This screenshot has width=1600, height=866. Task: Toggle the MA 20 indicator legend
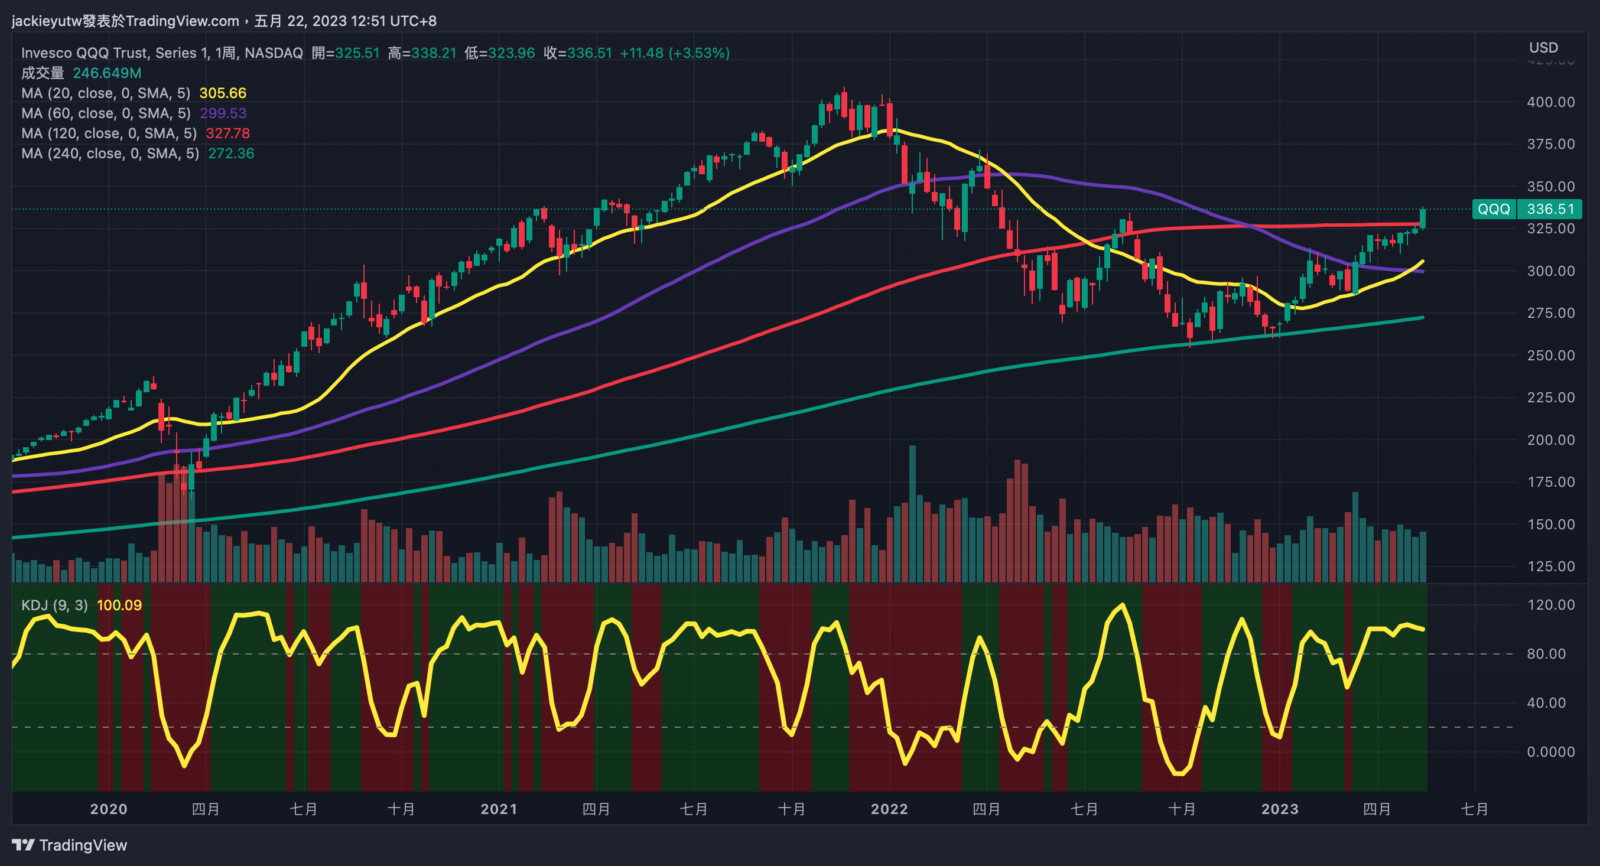click(106, 93)
